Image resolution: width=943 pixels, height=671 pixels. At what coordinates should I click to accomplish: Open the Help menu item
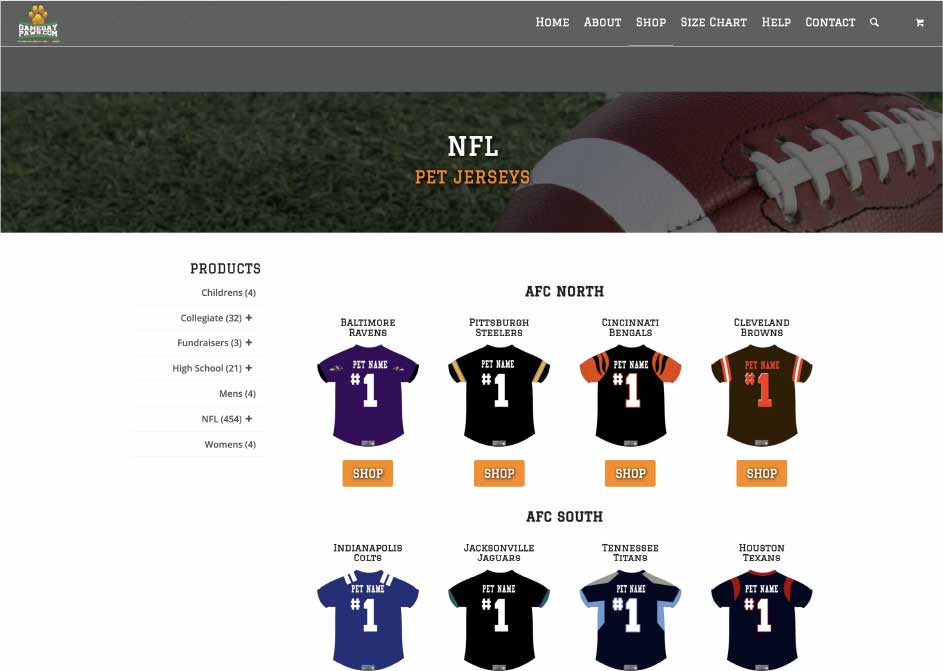click(x=776, y=22)
